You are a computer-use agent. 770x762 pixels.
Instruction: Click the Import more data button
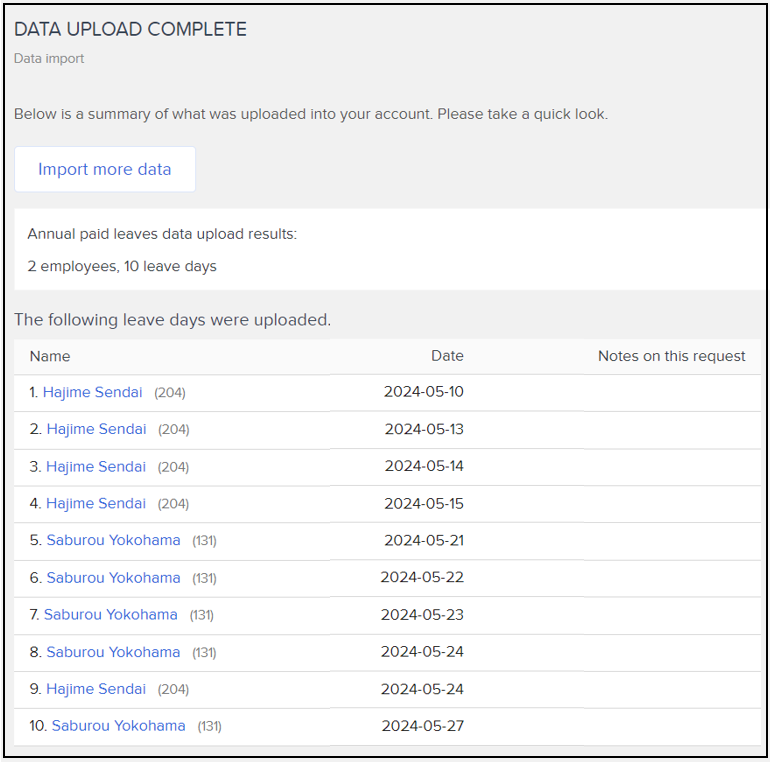pos(105,169)
